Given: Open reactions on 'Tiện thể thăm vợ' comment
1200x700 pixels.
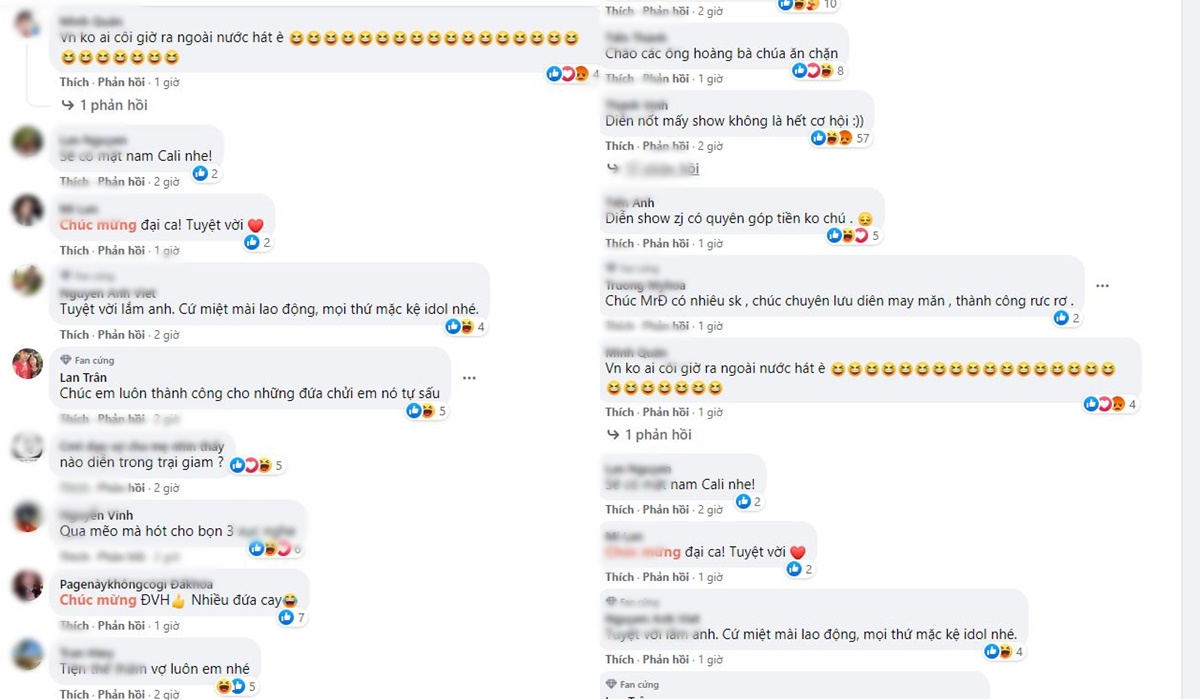Looking at the screenshot, I should click(236, 686).
